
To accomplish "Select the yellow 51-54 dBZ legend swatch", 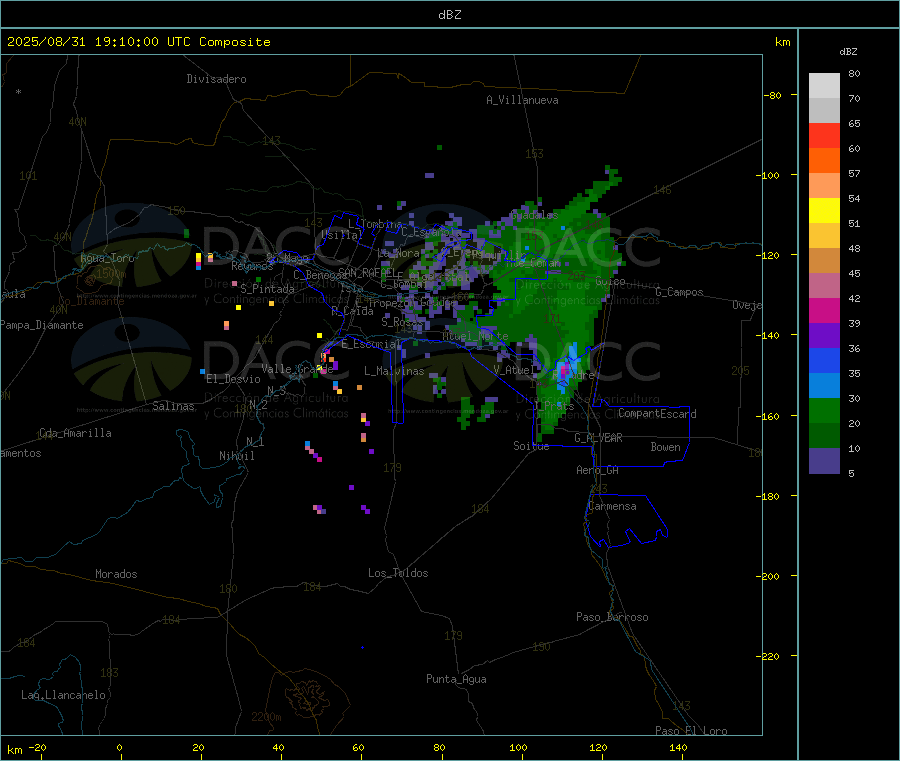I will pyautogui.click(x=824, y=211).
